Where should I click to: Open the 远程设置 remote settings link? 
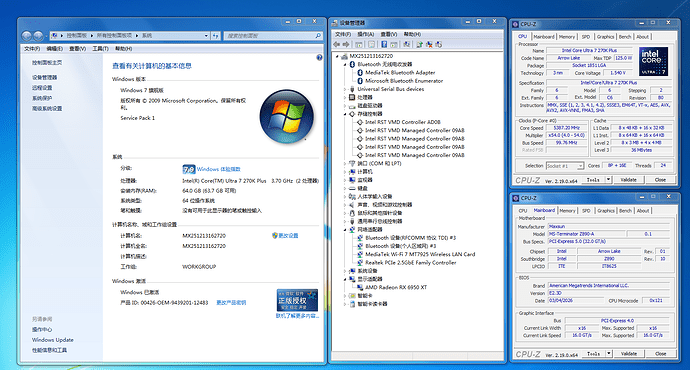click(42, 88)
